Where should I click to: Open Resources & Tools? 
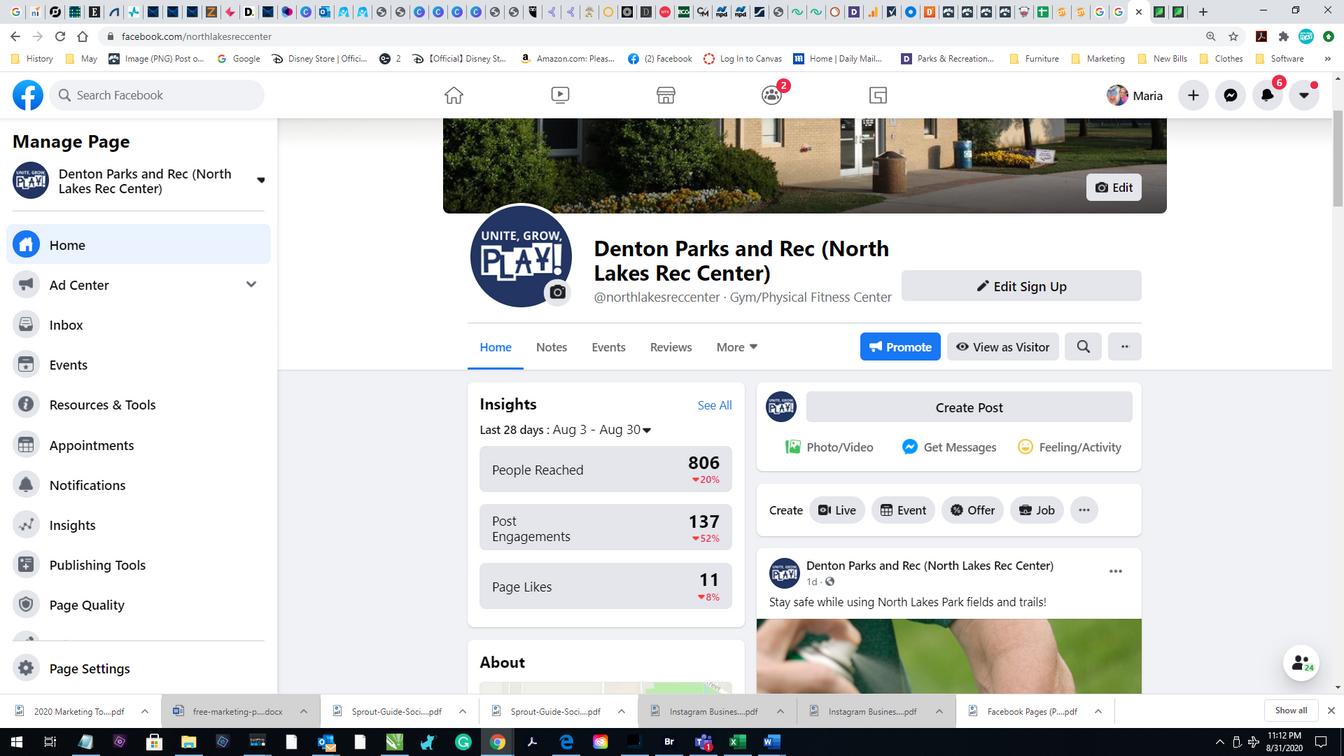tap(138, 405)
